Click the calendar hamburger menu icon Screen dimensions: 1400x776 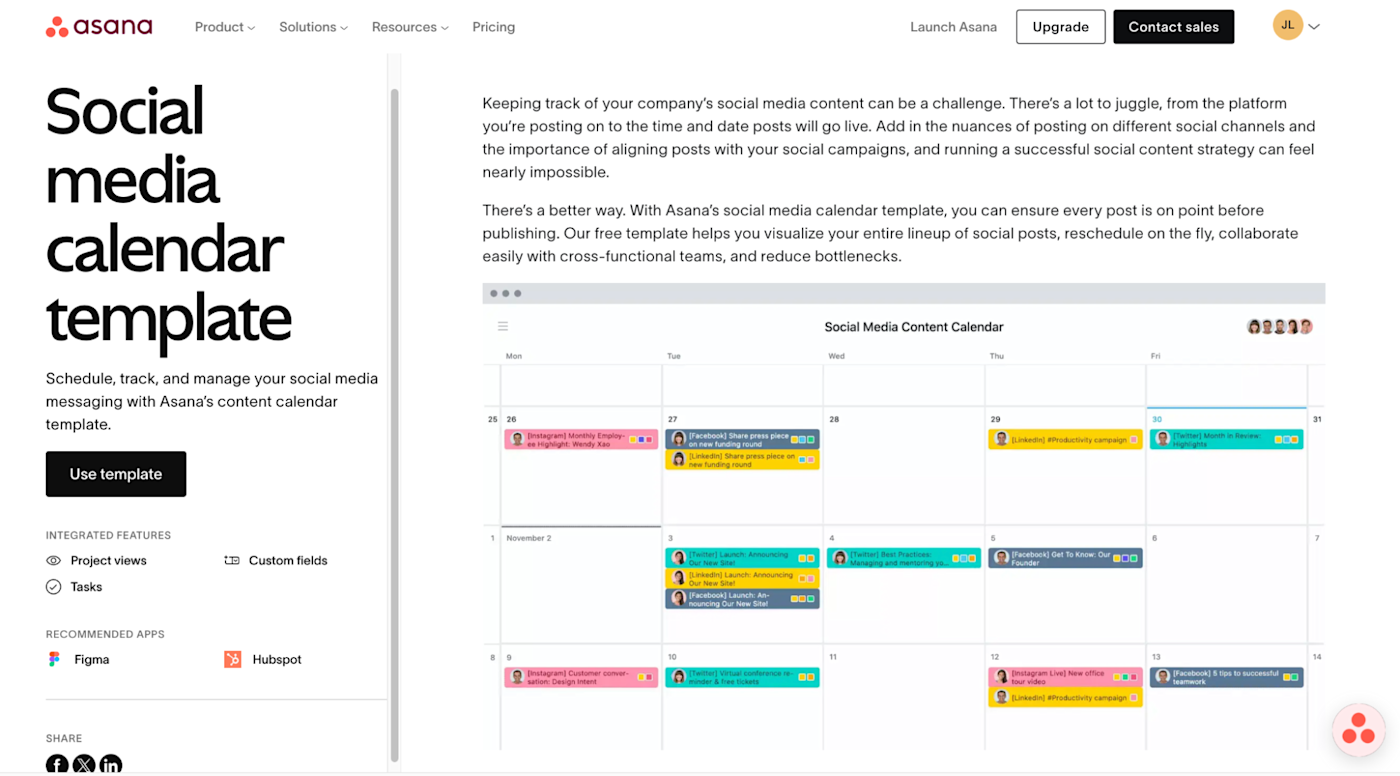(503, 326)
